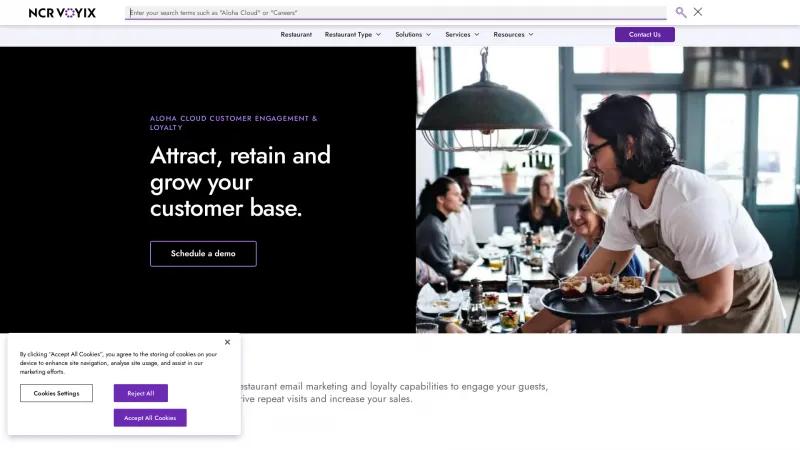Open Cookies Settings

(56, 393)
